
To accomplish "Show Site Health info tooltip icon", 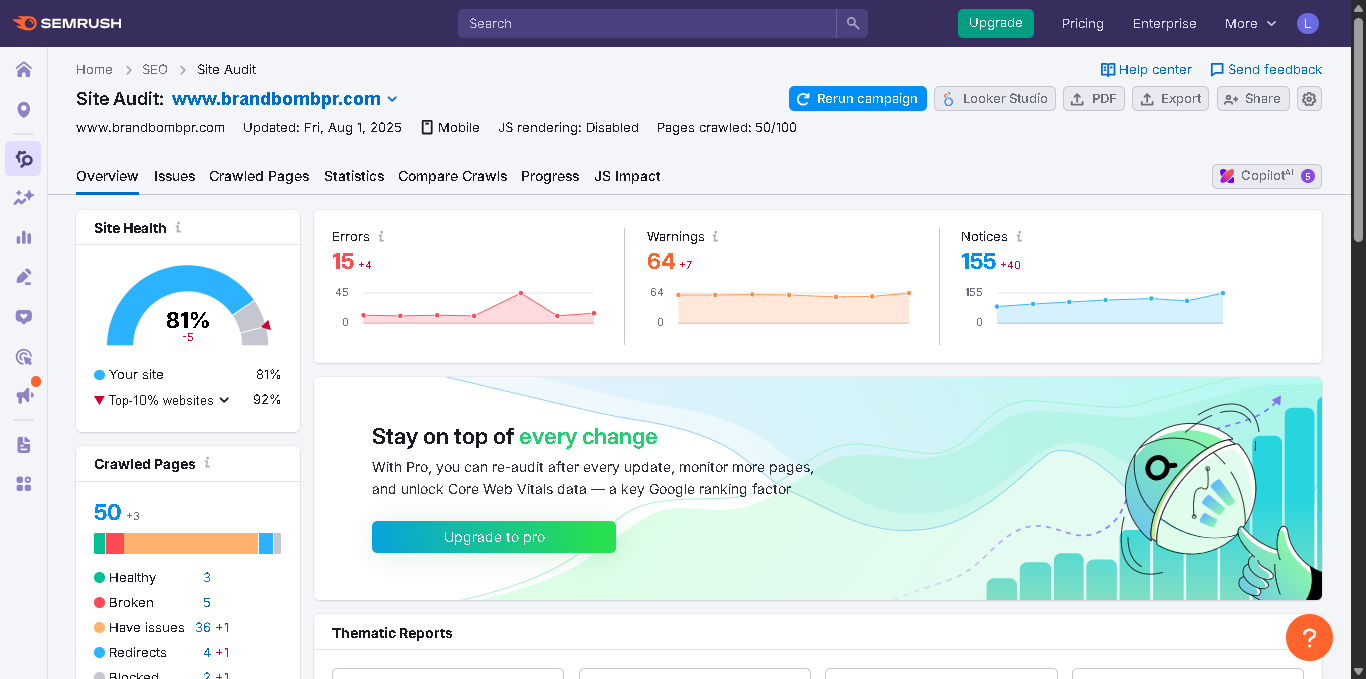I will point(178,228).
